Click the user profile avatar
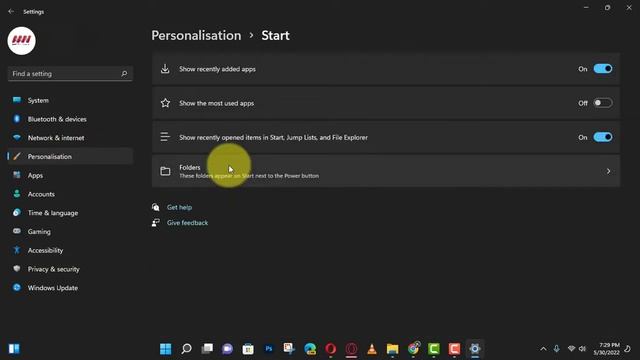This screenshot has height=360, width=640. [x=22, y=41]
